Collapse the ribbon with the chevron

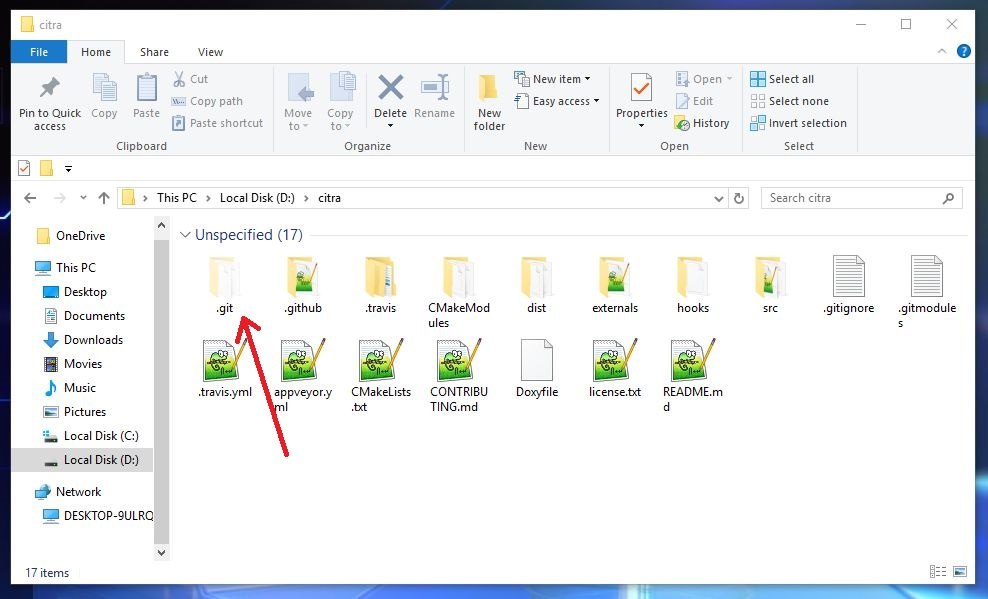coord(942,51)
